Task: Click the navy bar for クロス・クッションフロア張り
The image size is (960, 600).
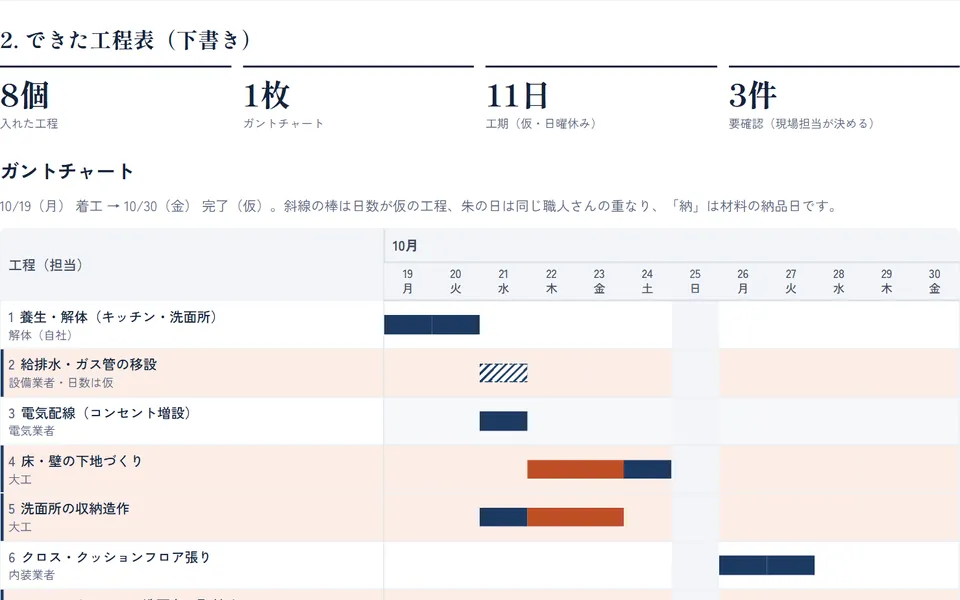Action: coord(767,565)
